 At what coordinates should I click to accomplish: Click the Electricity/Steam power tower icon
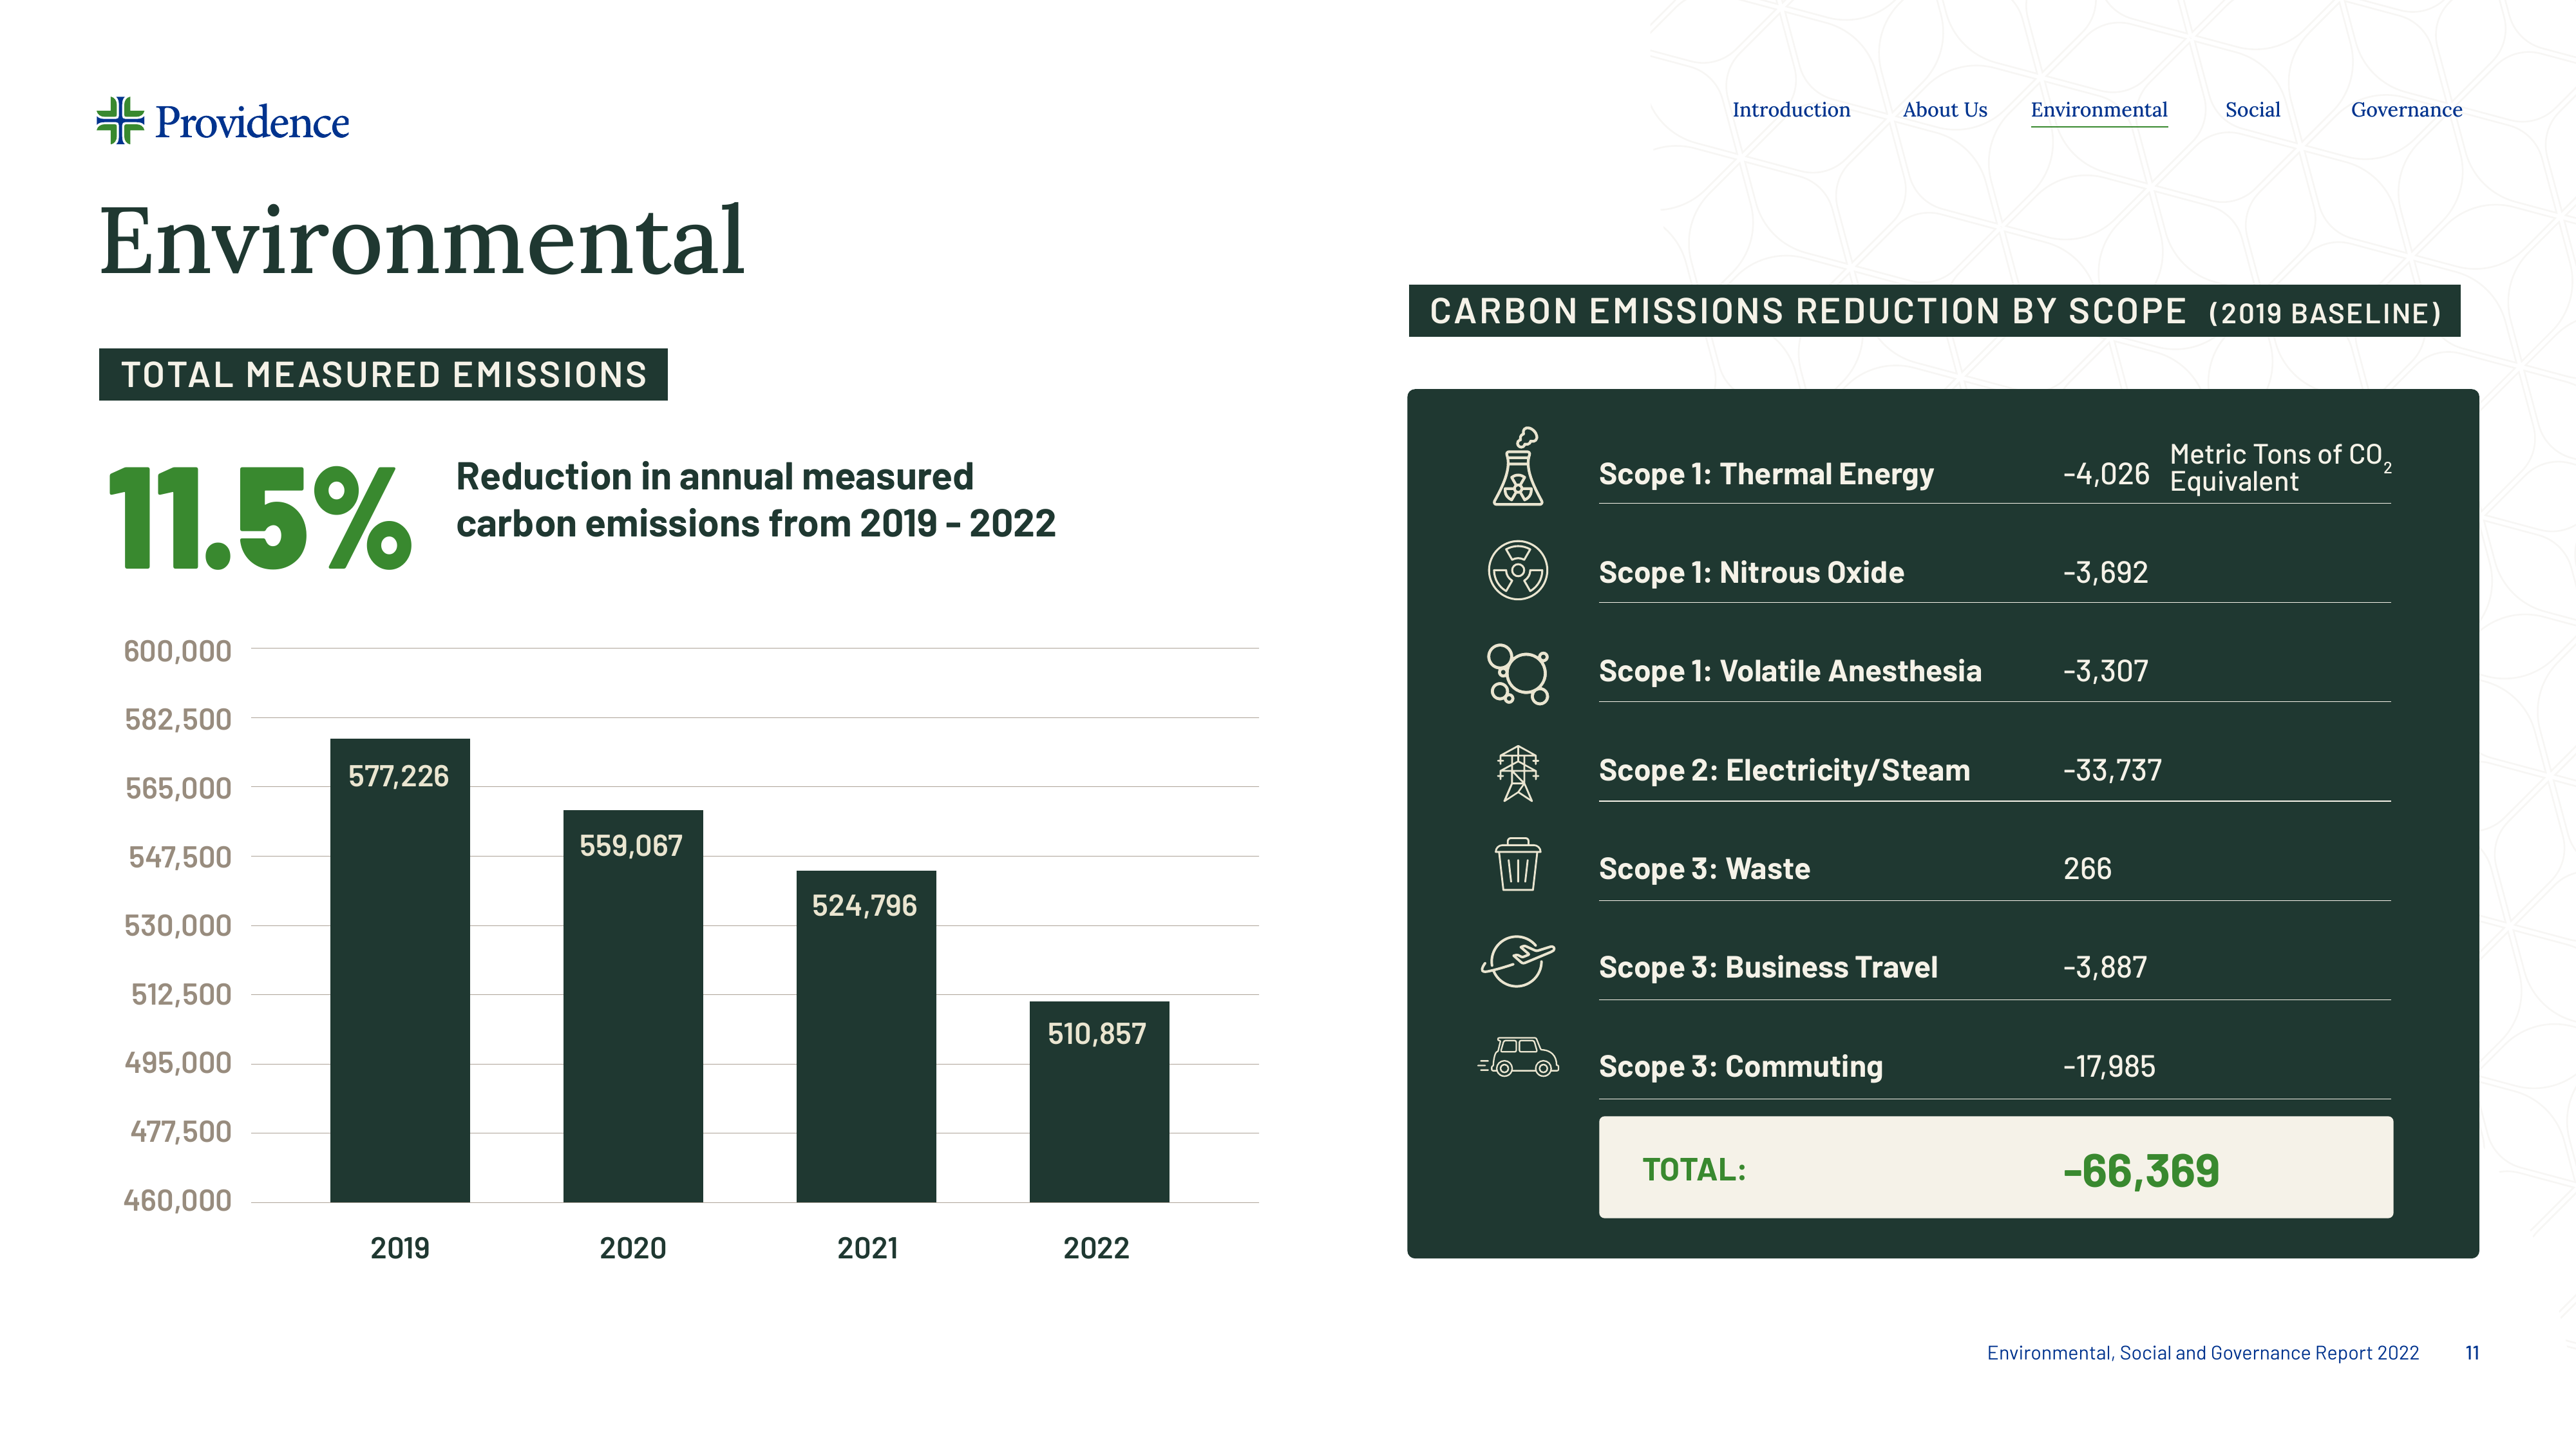coord(1518,773)
